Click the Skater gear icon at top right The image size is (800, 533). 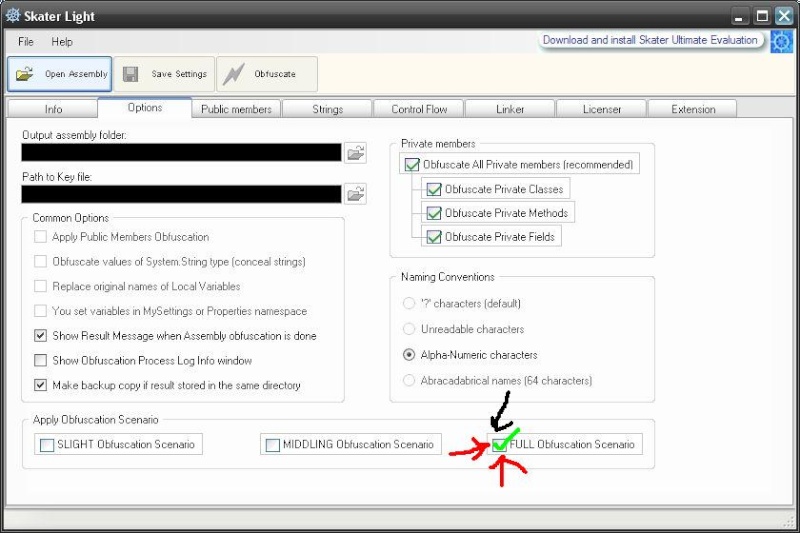click(781, 41)
